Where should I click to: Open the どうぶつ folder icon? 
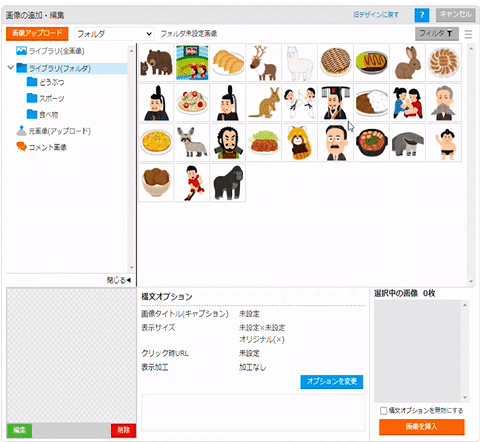tap(32, 82)
